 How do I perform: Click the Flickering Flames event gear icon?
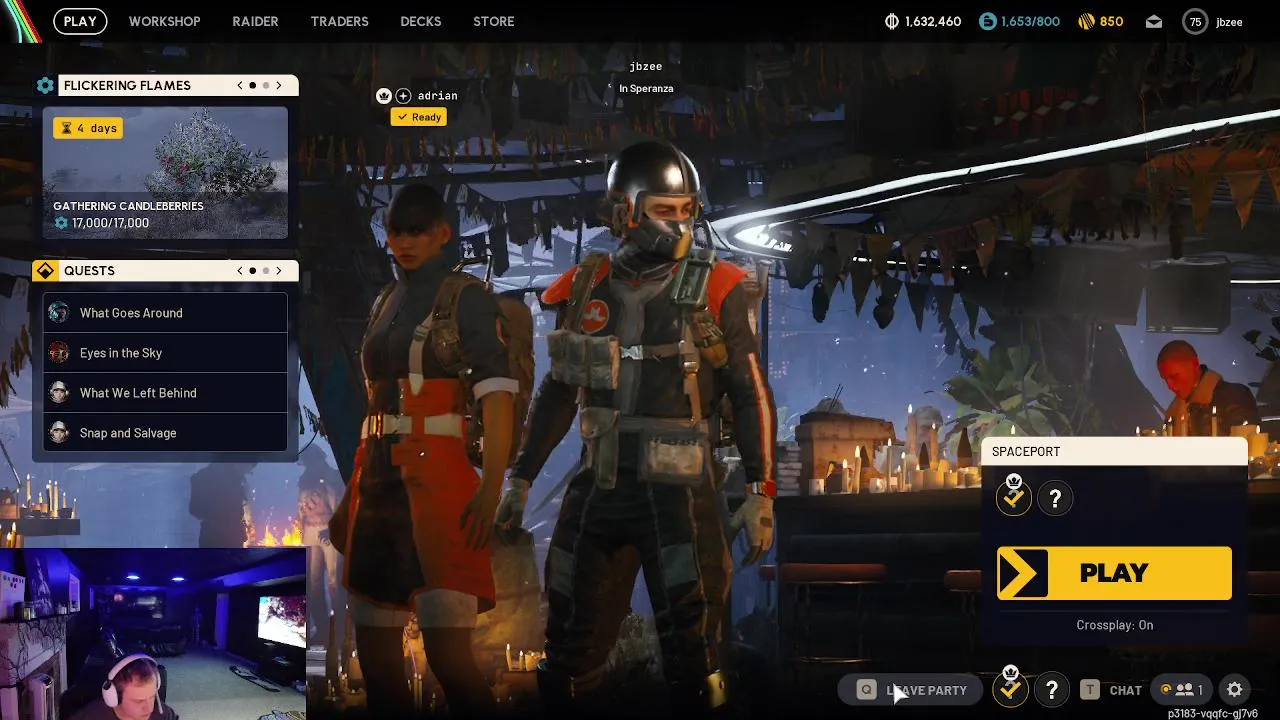[x=45, y=85]
